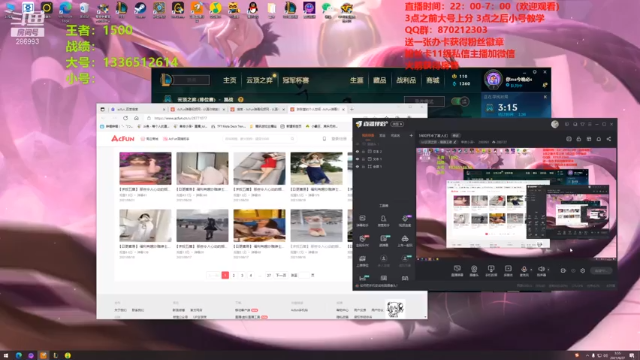The height and width of the screenshot is (360, 640).
Task: Click the League client logo button
Action: click(x=166, y=80)
